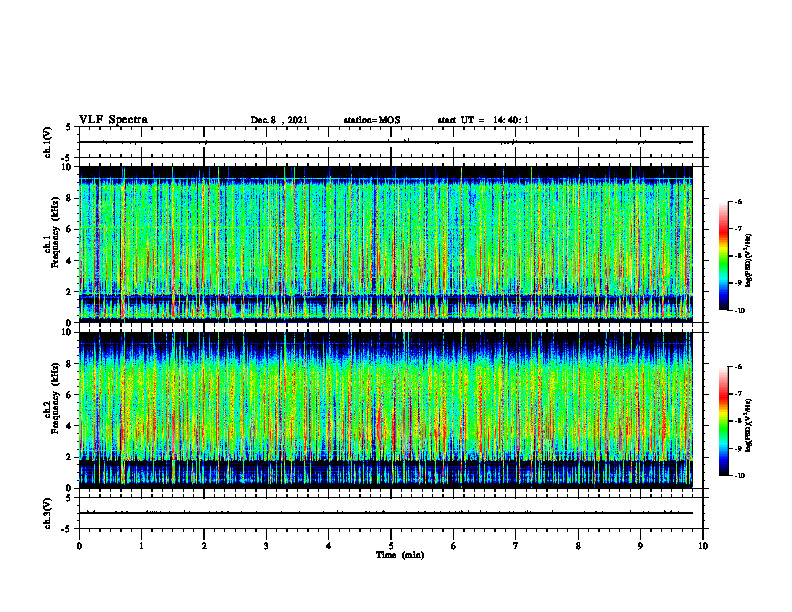Click inside the ch.2 spectrogram panel
Image resolution: width=792 pixels, height=612 pixels.
tap(386, 410)
